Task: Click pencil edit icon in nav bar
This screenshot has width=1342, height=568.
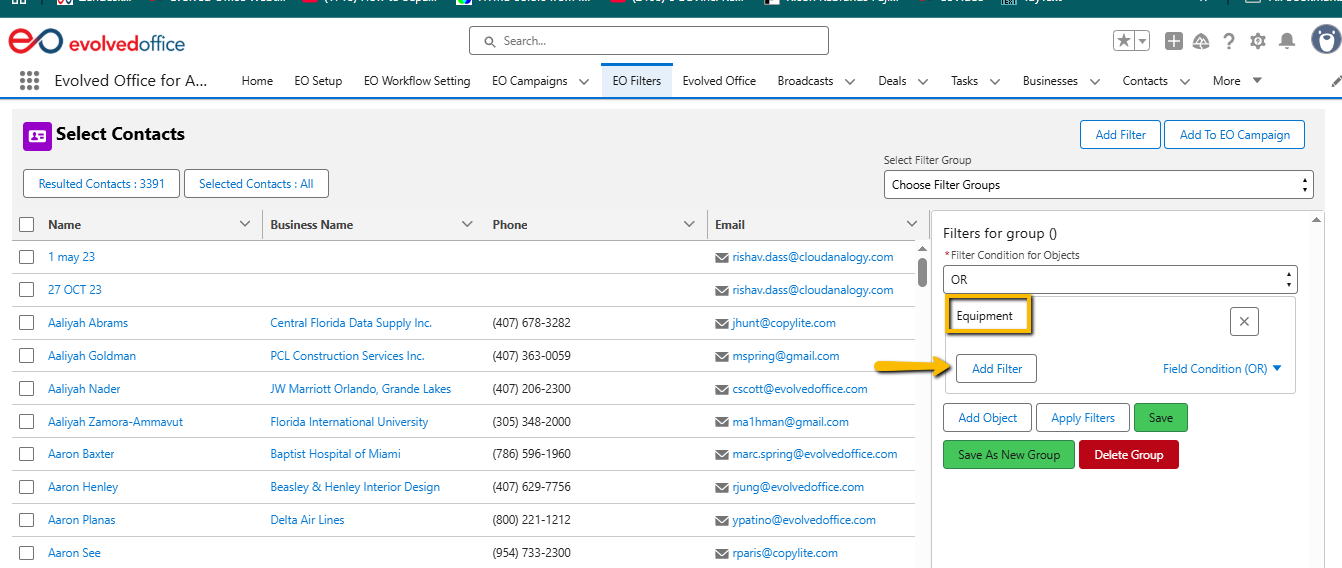Action: coord(1336,81)
